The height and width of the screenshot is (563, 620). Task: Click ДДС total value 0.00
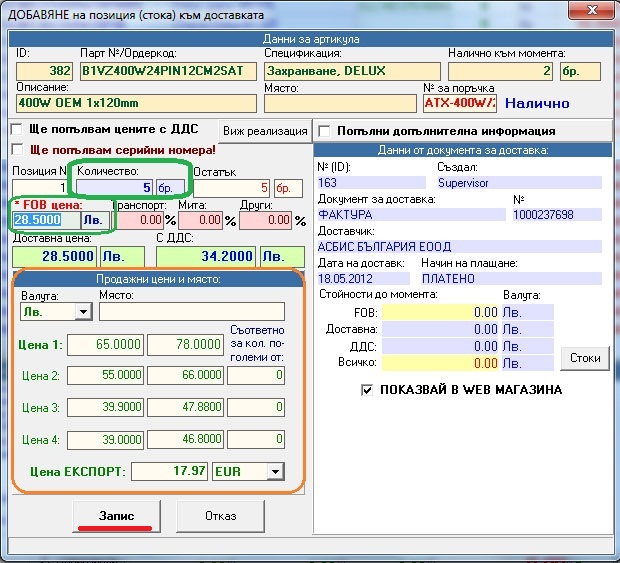click(x=440, y=346)
